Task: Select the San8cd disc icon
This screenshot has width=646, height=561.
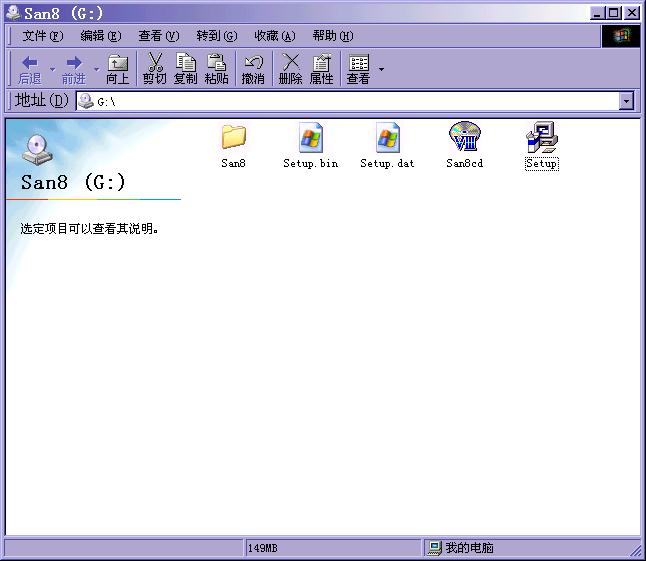Action: coord(464,138)
